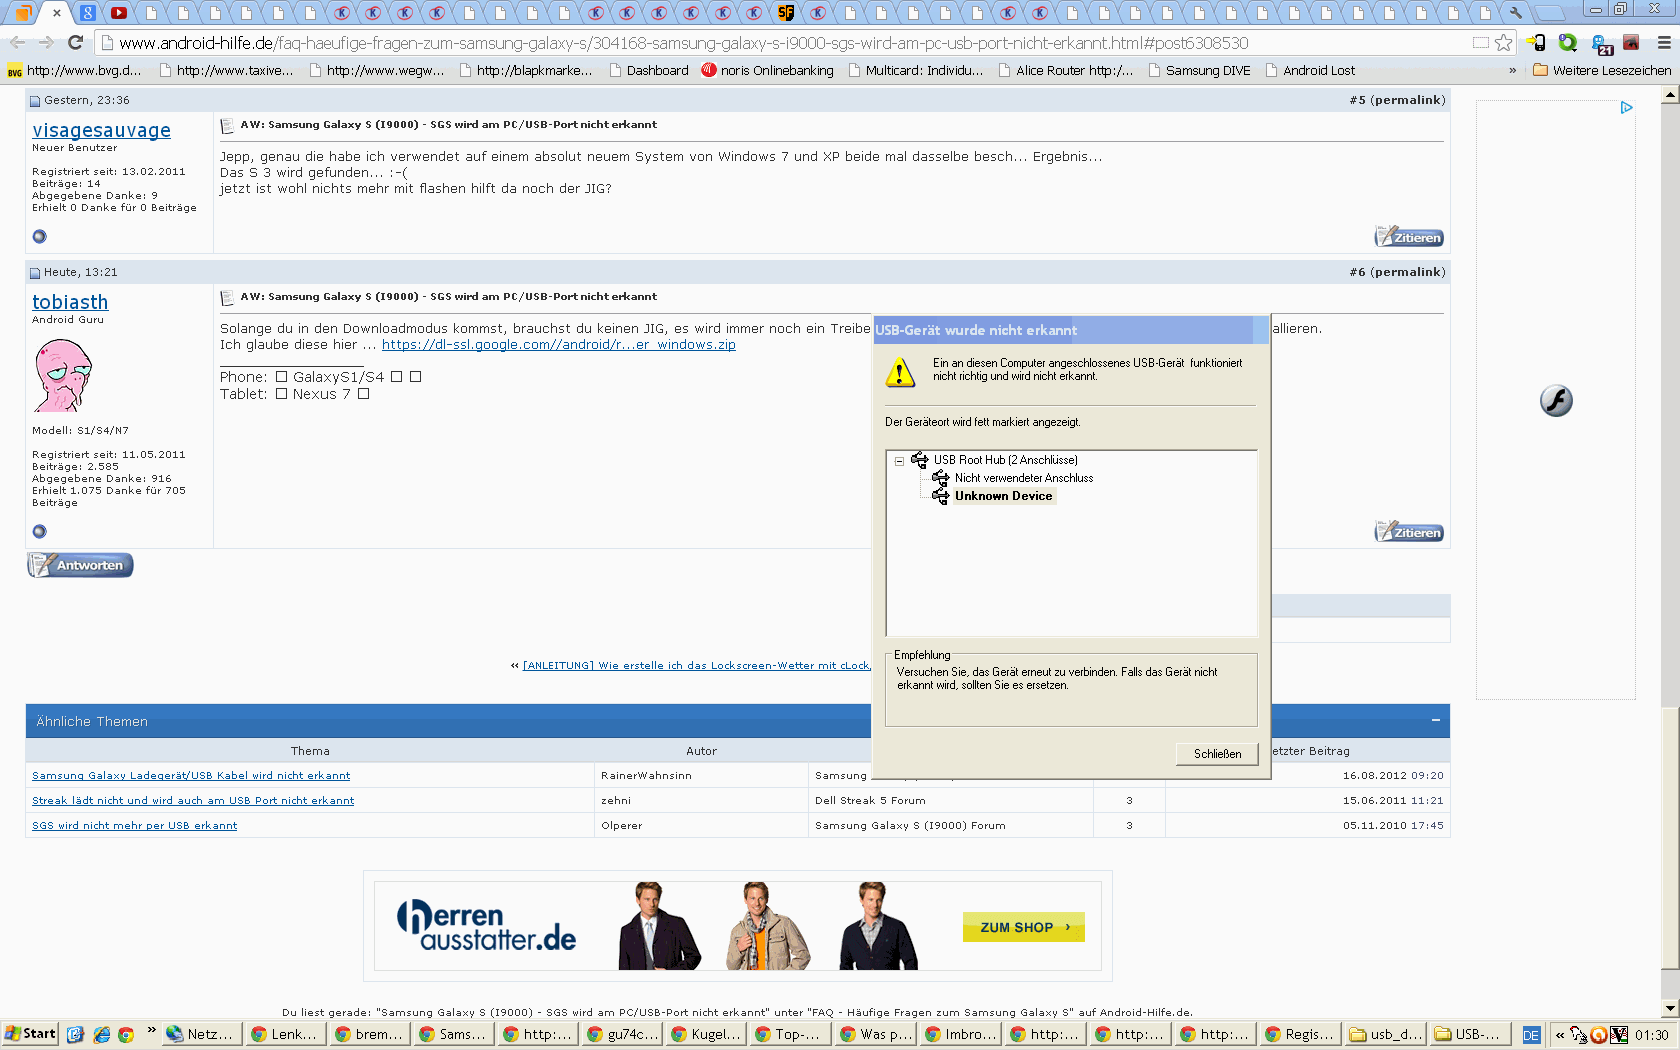Open the Chrome hamburger menu
This screenshot has width=1680, height=1050.
tap(1664, 43)
